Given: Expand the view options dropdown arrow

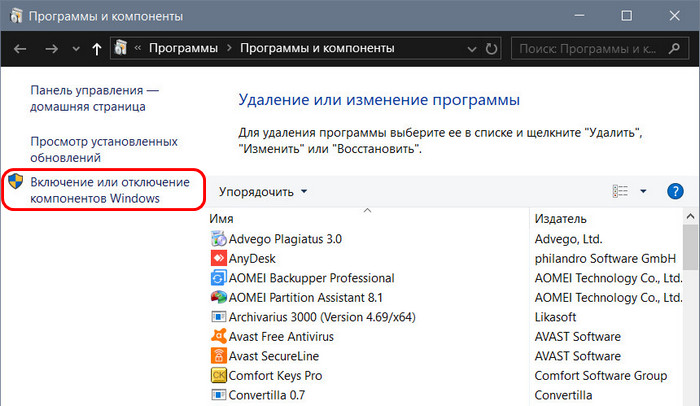Looking at the screenshot, I should click(643, 191).
